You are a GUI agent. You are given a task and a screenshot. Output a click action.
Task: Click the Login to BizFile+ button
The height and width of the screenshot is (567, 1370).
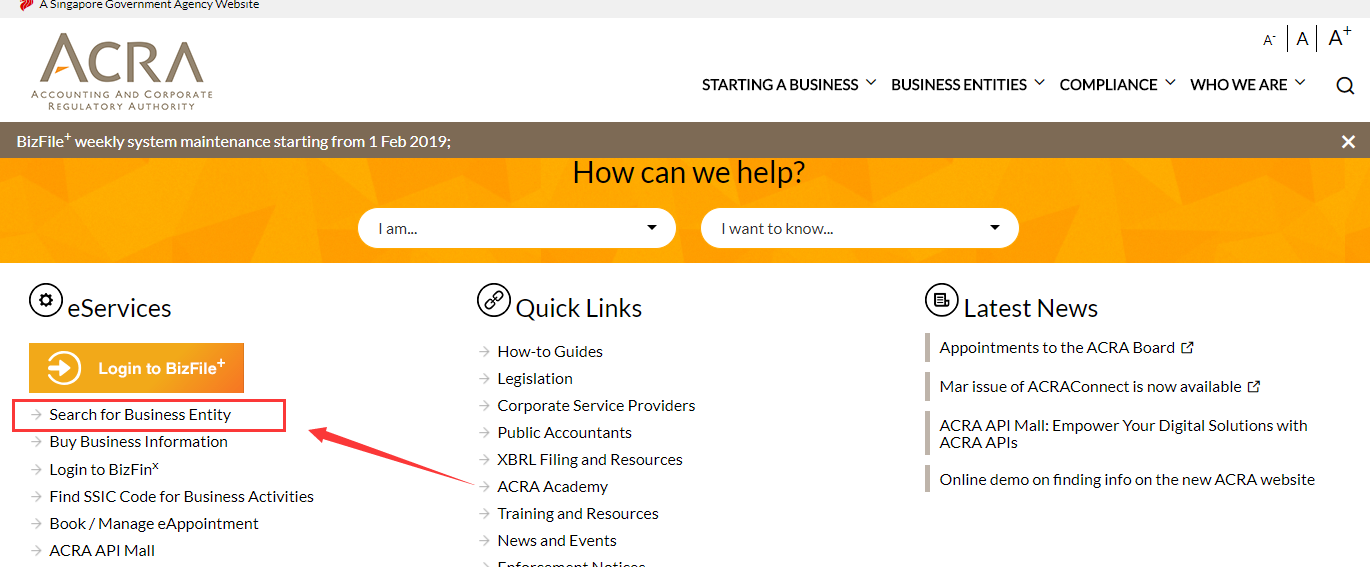click(136, 368)
